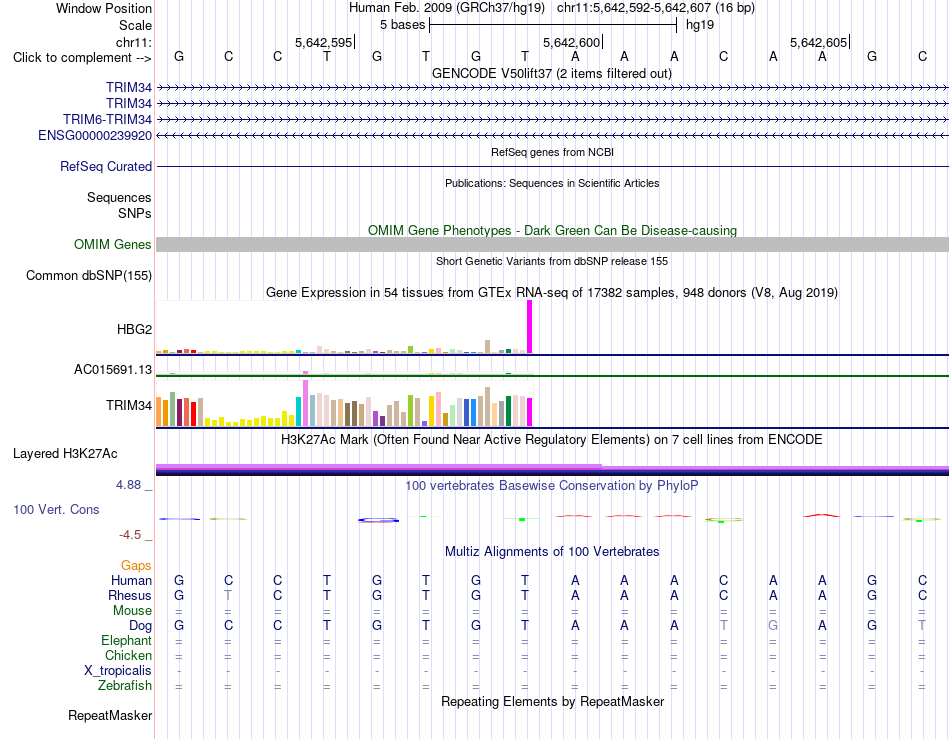This screenshot has width=950, height=739.
Task: Open the H3K27Ac Mark track title
Action: [551, 439]
